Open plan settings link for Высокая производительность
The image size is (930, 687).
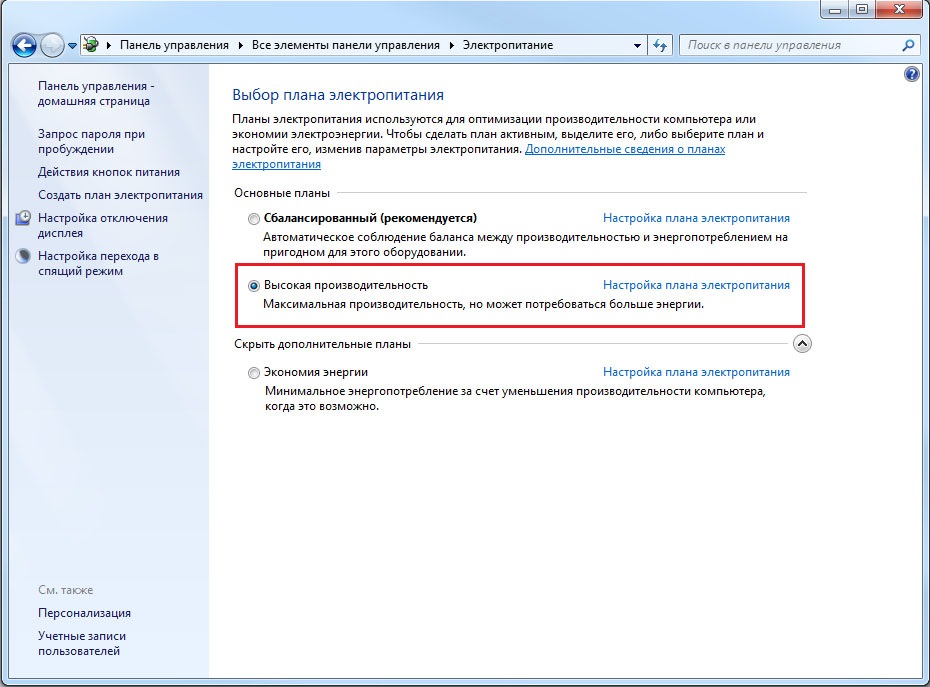[x=696, y=285]
